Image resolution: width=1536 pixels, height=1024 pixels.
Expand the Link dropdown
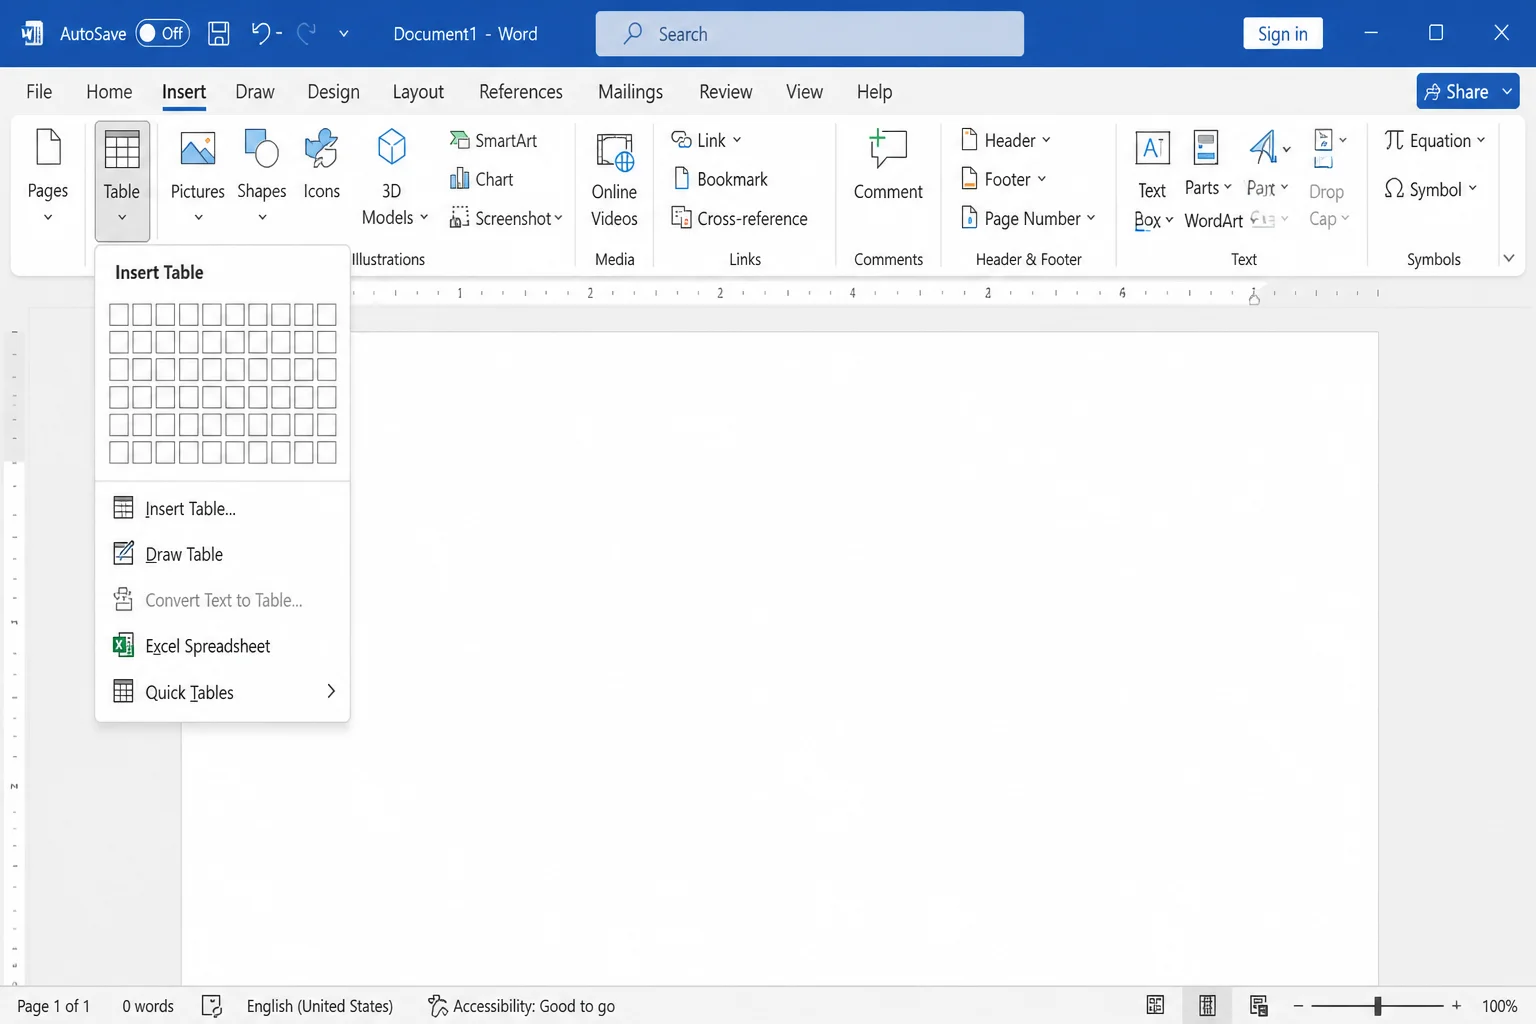[737, 140]
